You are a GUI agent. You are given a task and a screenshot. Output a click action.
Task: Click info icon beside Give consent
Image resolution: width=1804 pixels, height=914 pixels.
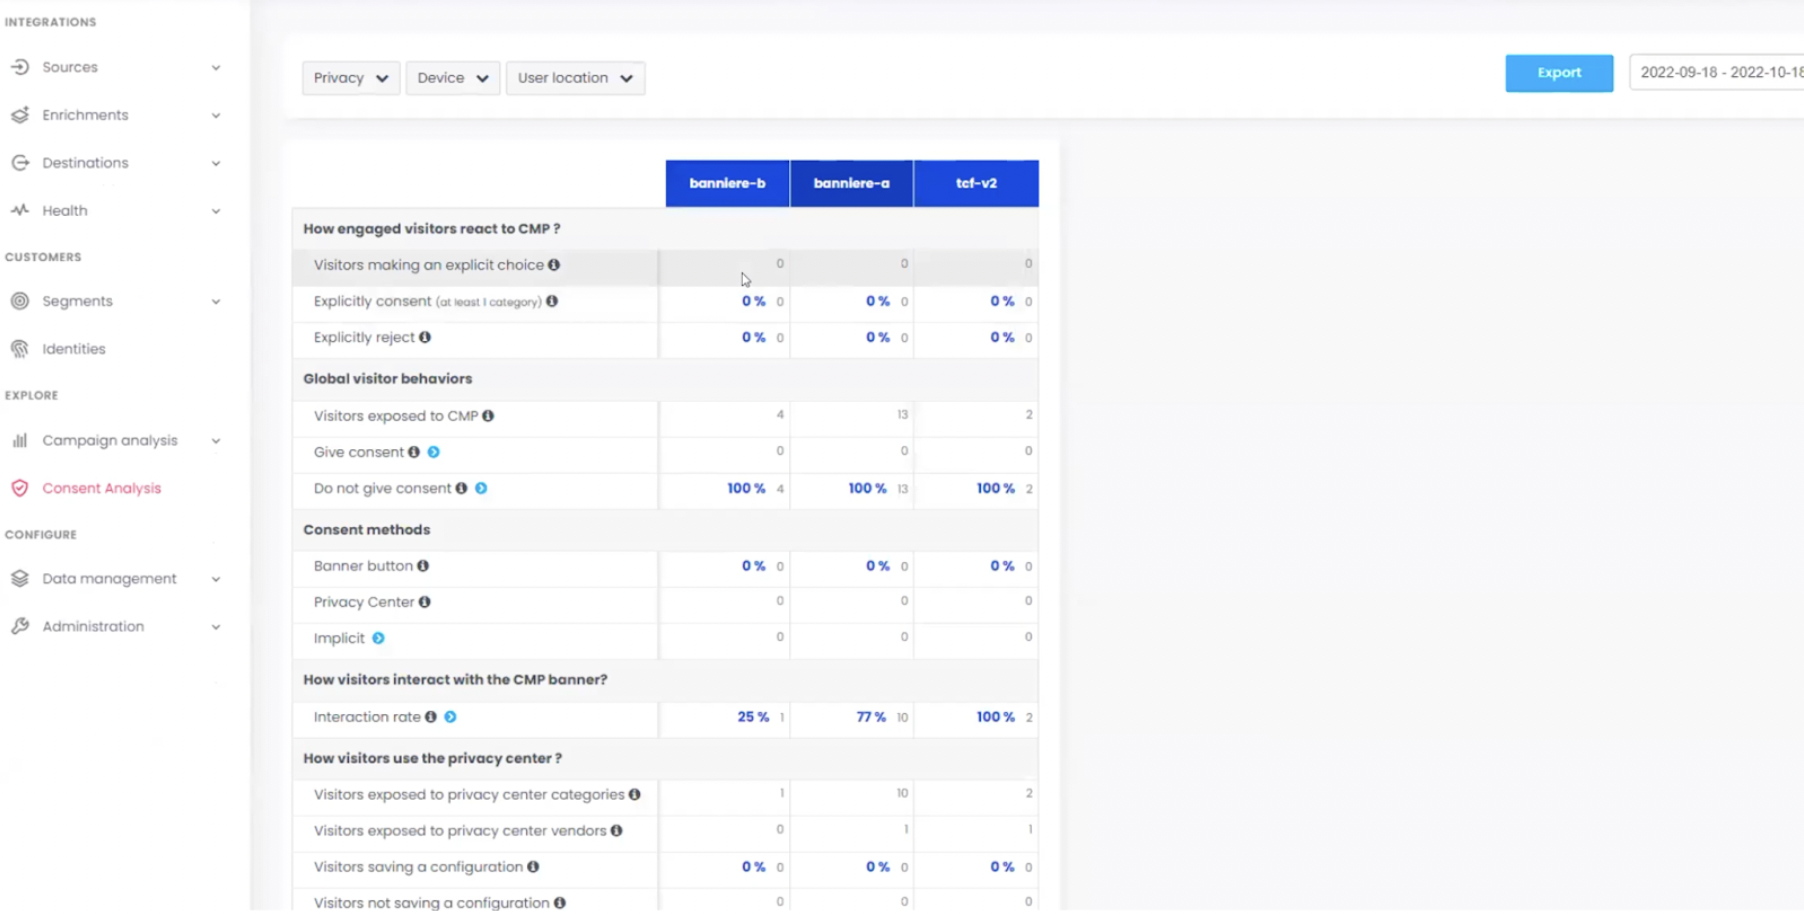[x=414, y=452]
